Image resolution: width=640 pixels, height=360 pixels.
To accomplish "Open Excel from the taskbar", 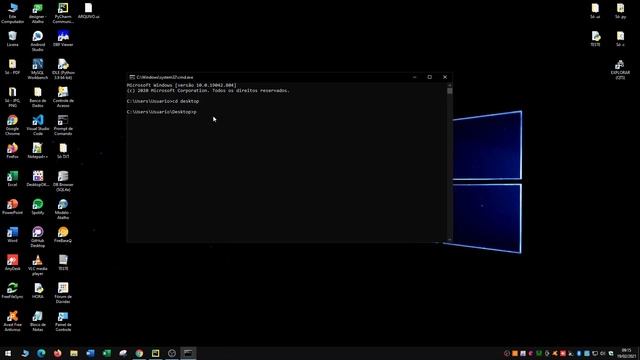I will [107, 353].
